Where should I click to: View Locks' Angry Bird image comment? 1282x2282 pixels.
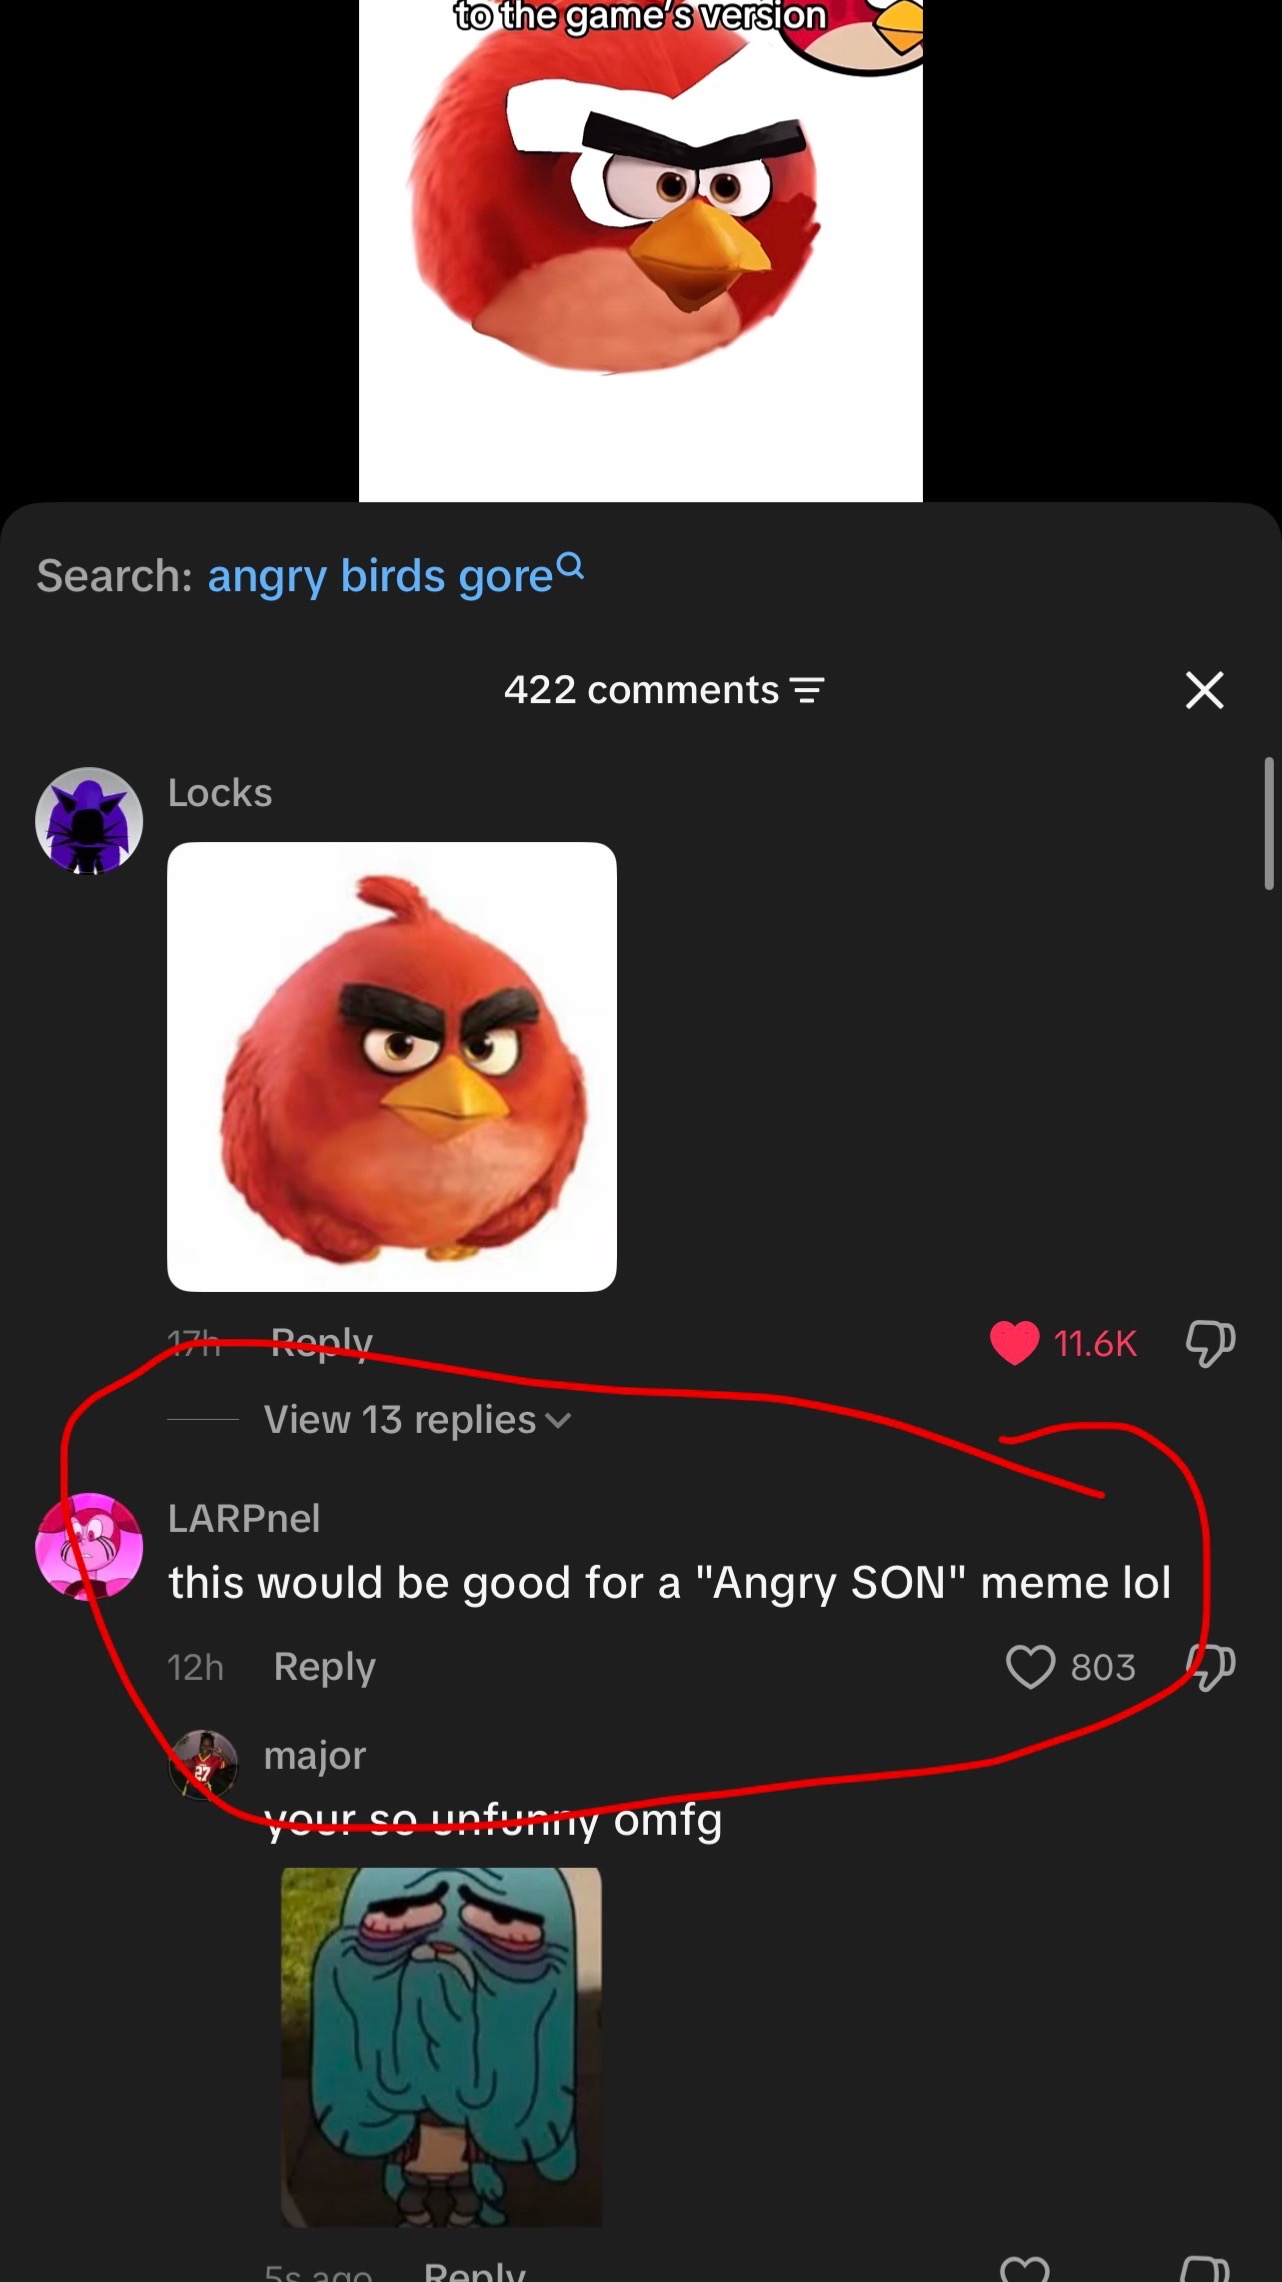tap(392, 1067)
